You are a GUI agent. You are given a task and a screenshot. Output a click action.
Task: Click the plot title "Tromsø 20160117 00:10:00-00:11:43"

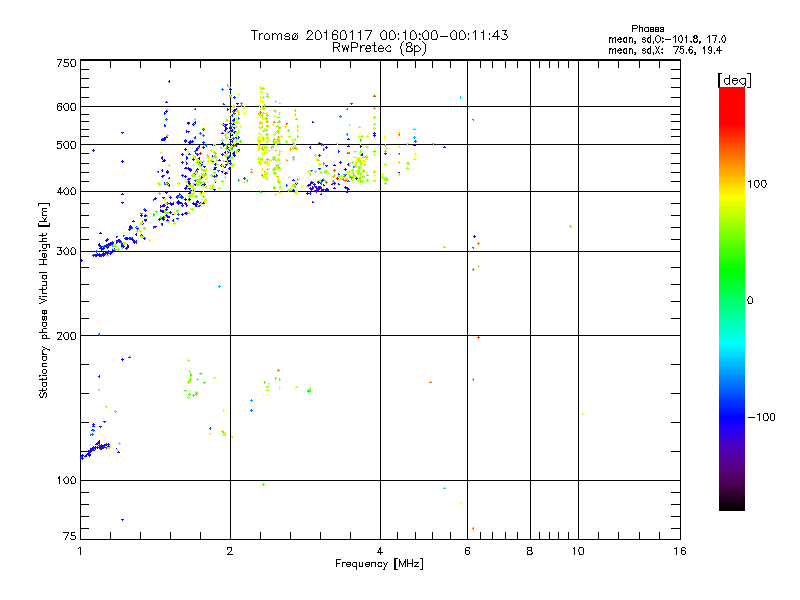(x=379, y=35)
